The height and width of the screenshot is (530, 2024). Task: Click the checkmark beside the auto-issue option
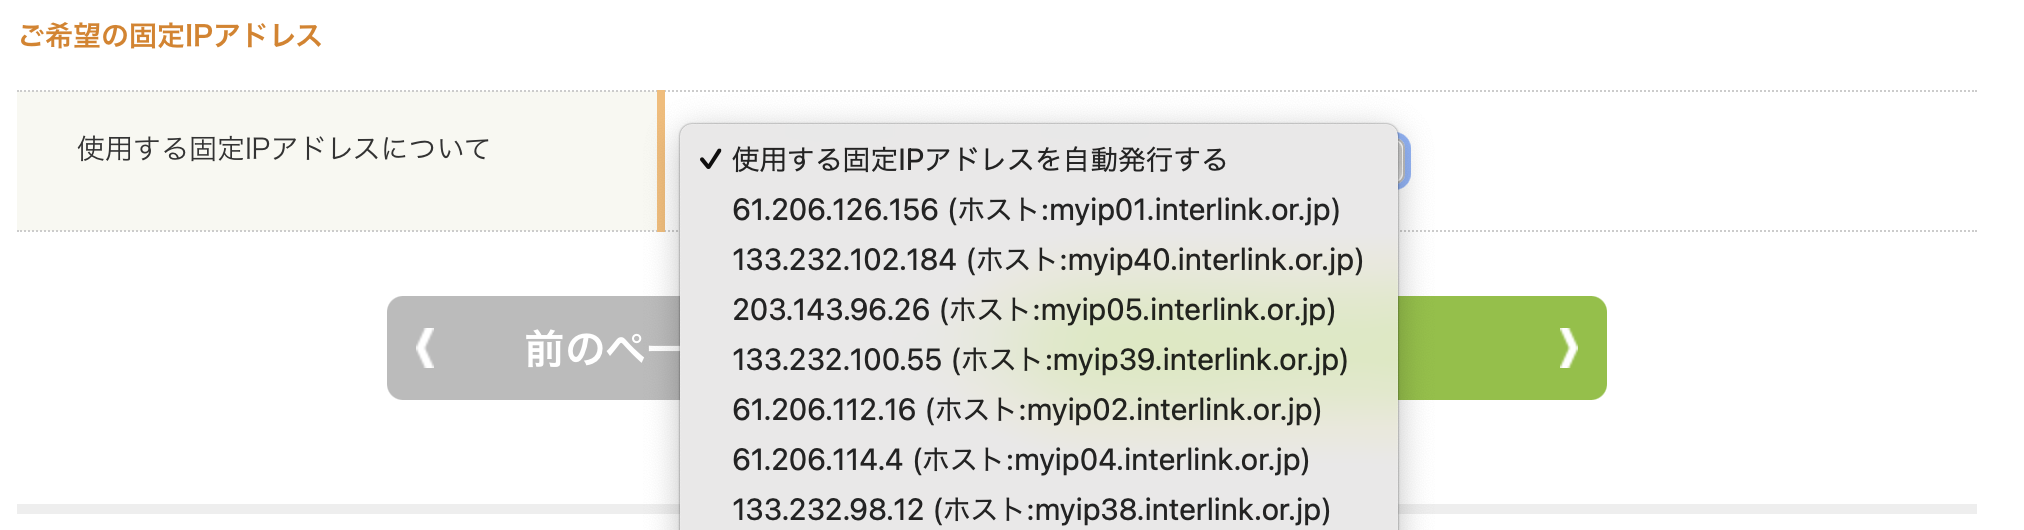(710, 160)
